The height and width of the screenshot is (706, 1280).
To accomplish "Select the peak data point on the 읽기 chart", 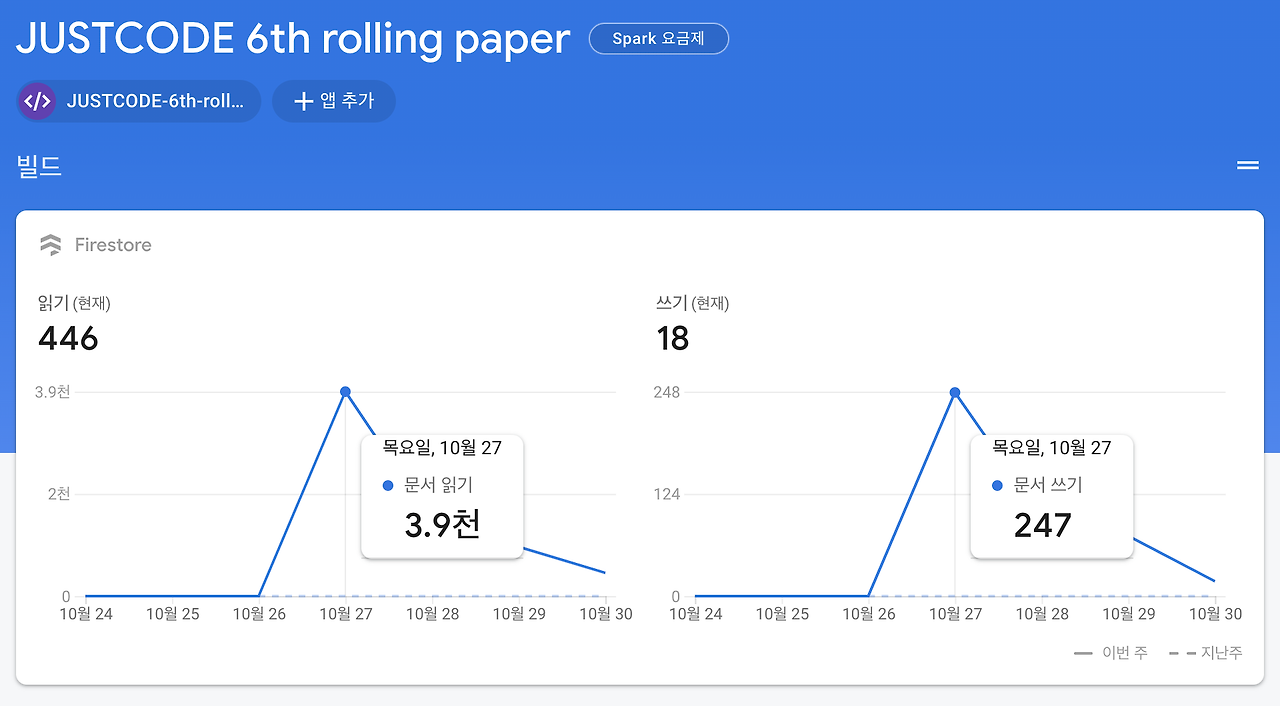I will coord(345,391).
